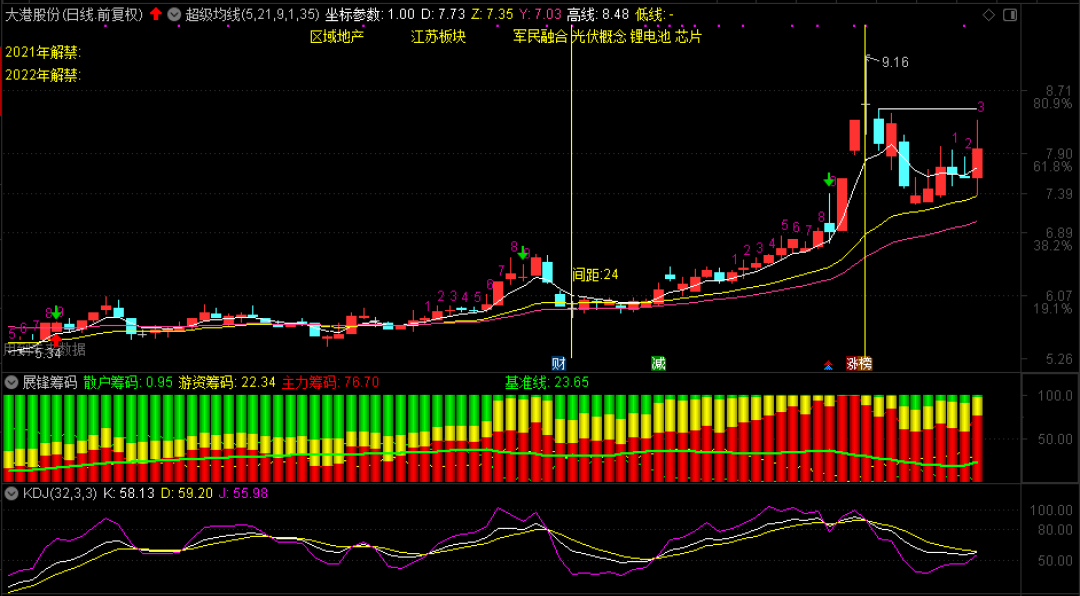Click the 间距:24 label

[596, 275]
